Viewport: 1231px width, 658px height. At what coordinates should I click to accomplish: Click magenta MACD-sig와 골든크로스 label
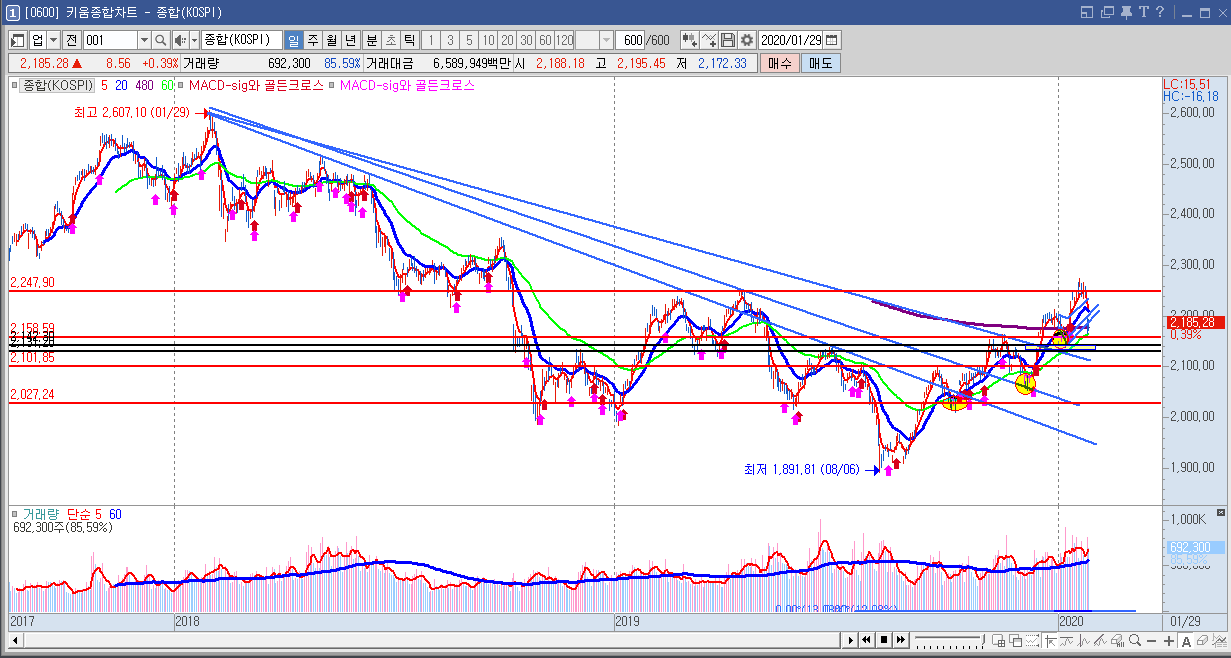click(407, 86)
